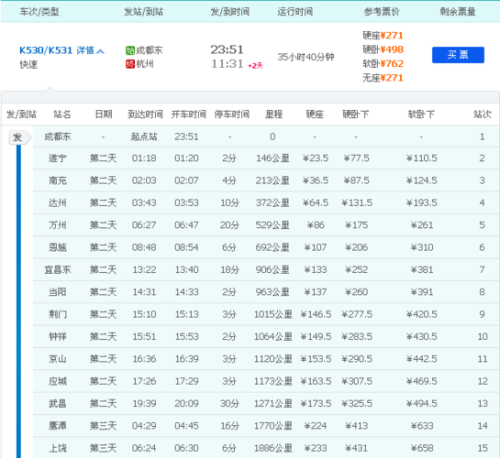Select the 万州 station name
This screenshot has height=458, width=500.
pyautogui.click(x=58, y=225)
